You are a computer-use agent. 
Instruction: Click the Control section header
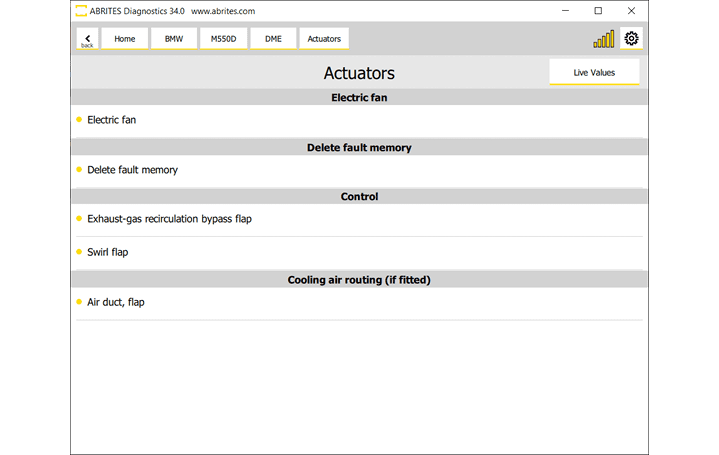coord(359,197)
